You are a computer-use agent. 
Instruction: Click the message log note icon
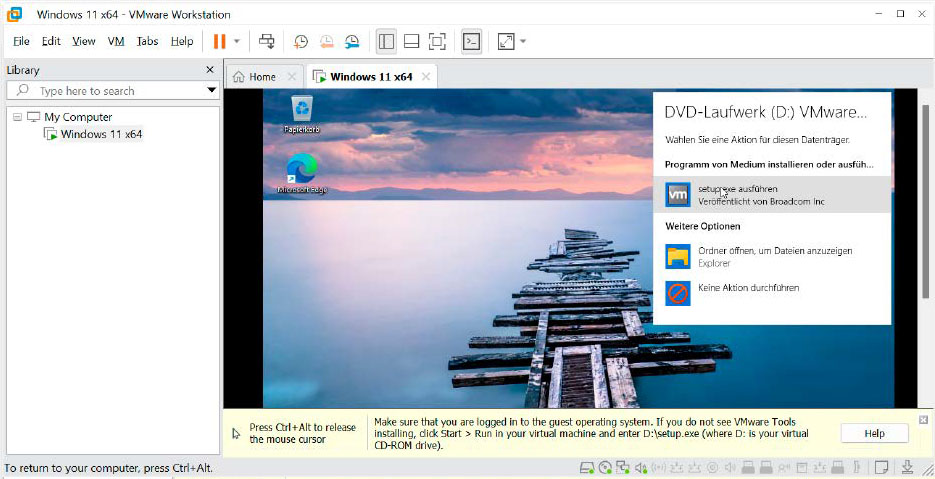pyautogui.click(x=882, y=468)
